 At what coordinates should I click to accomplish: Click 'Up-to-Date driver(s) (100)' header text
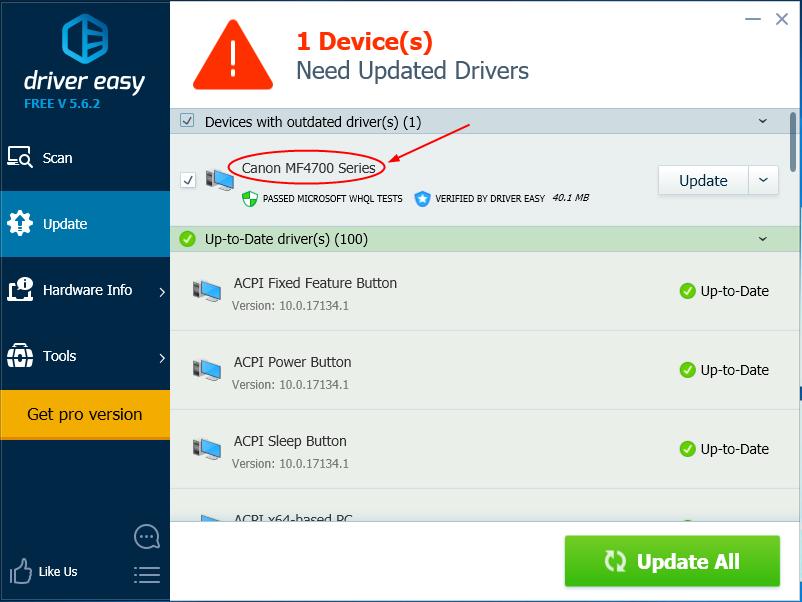pyautogui.click(x=286, y=239)
